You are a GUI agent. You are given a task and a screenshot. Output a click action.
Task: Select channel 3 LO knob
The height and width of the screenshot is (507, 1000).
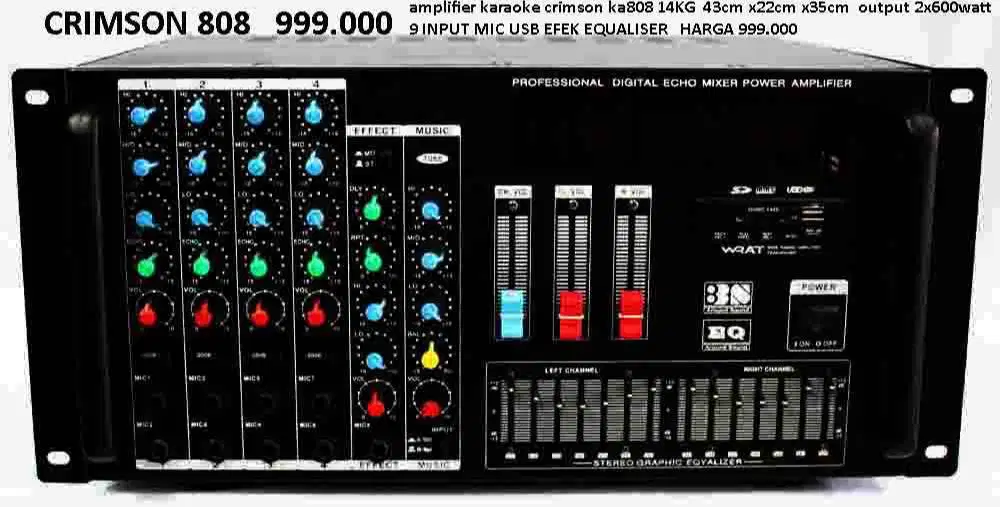[x=258, y=217]
